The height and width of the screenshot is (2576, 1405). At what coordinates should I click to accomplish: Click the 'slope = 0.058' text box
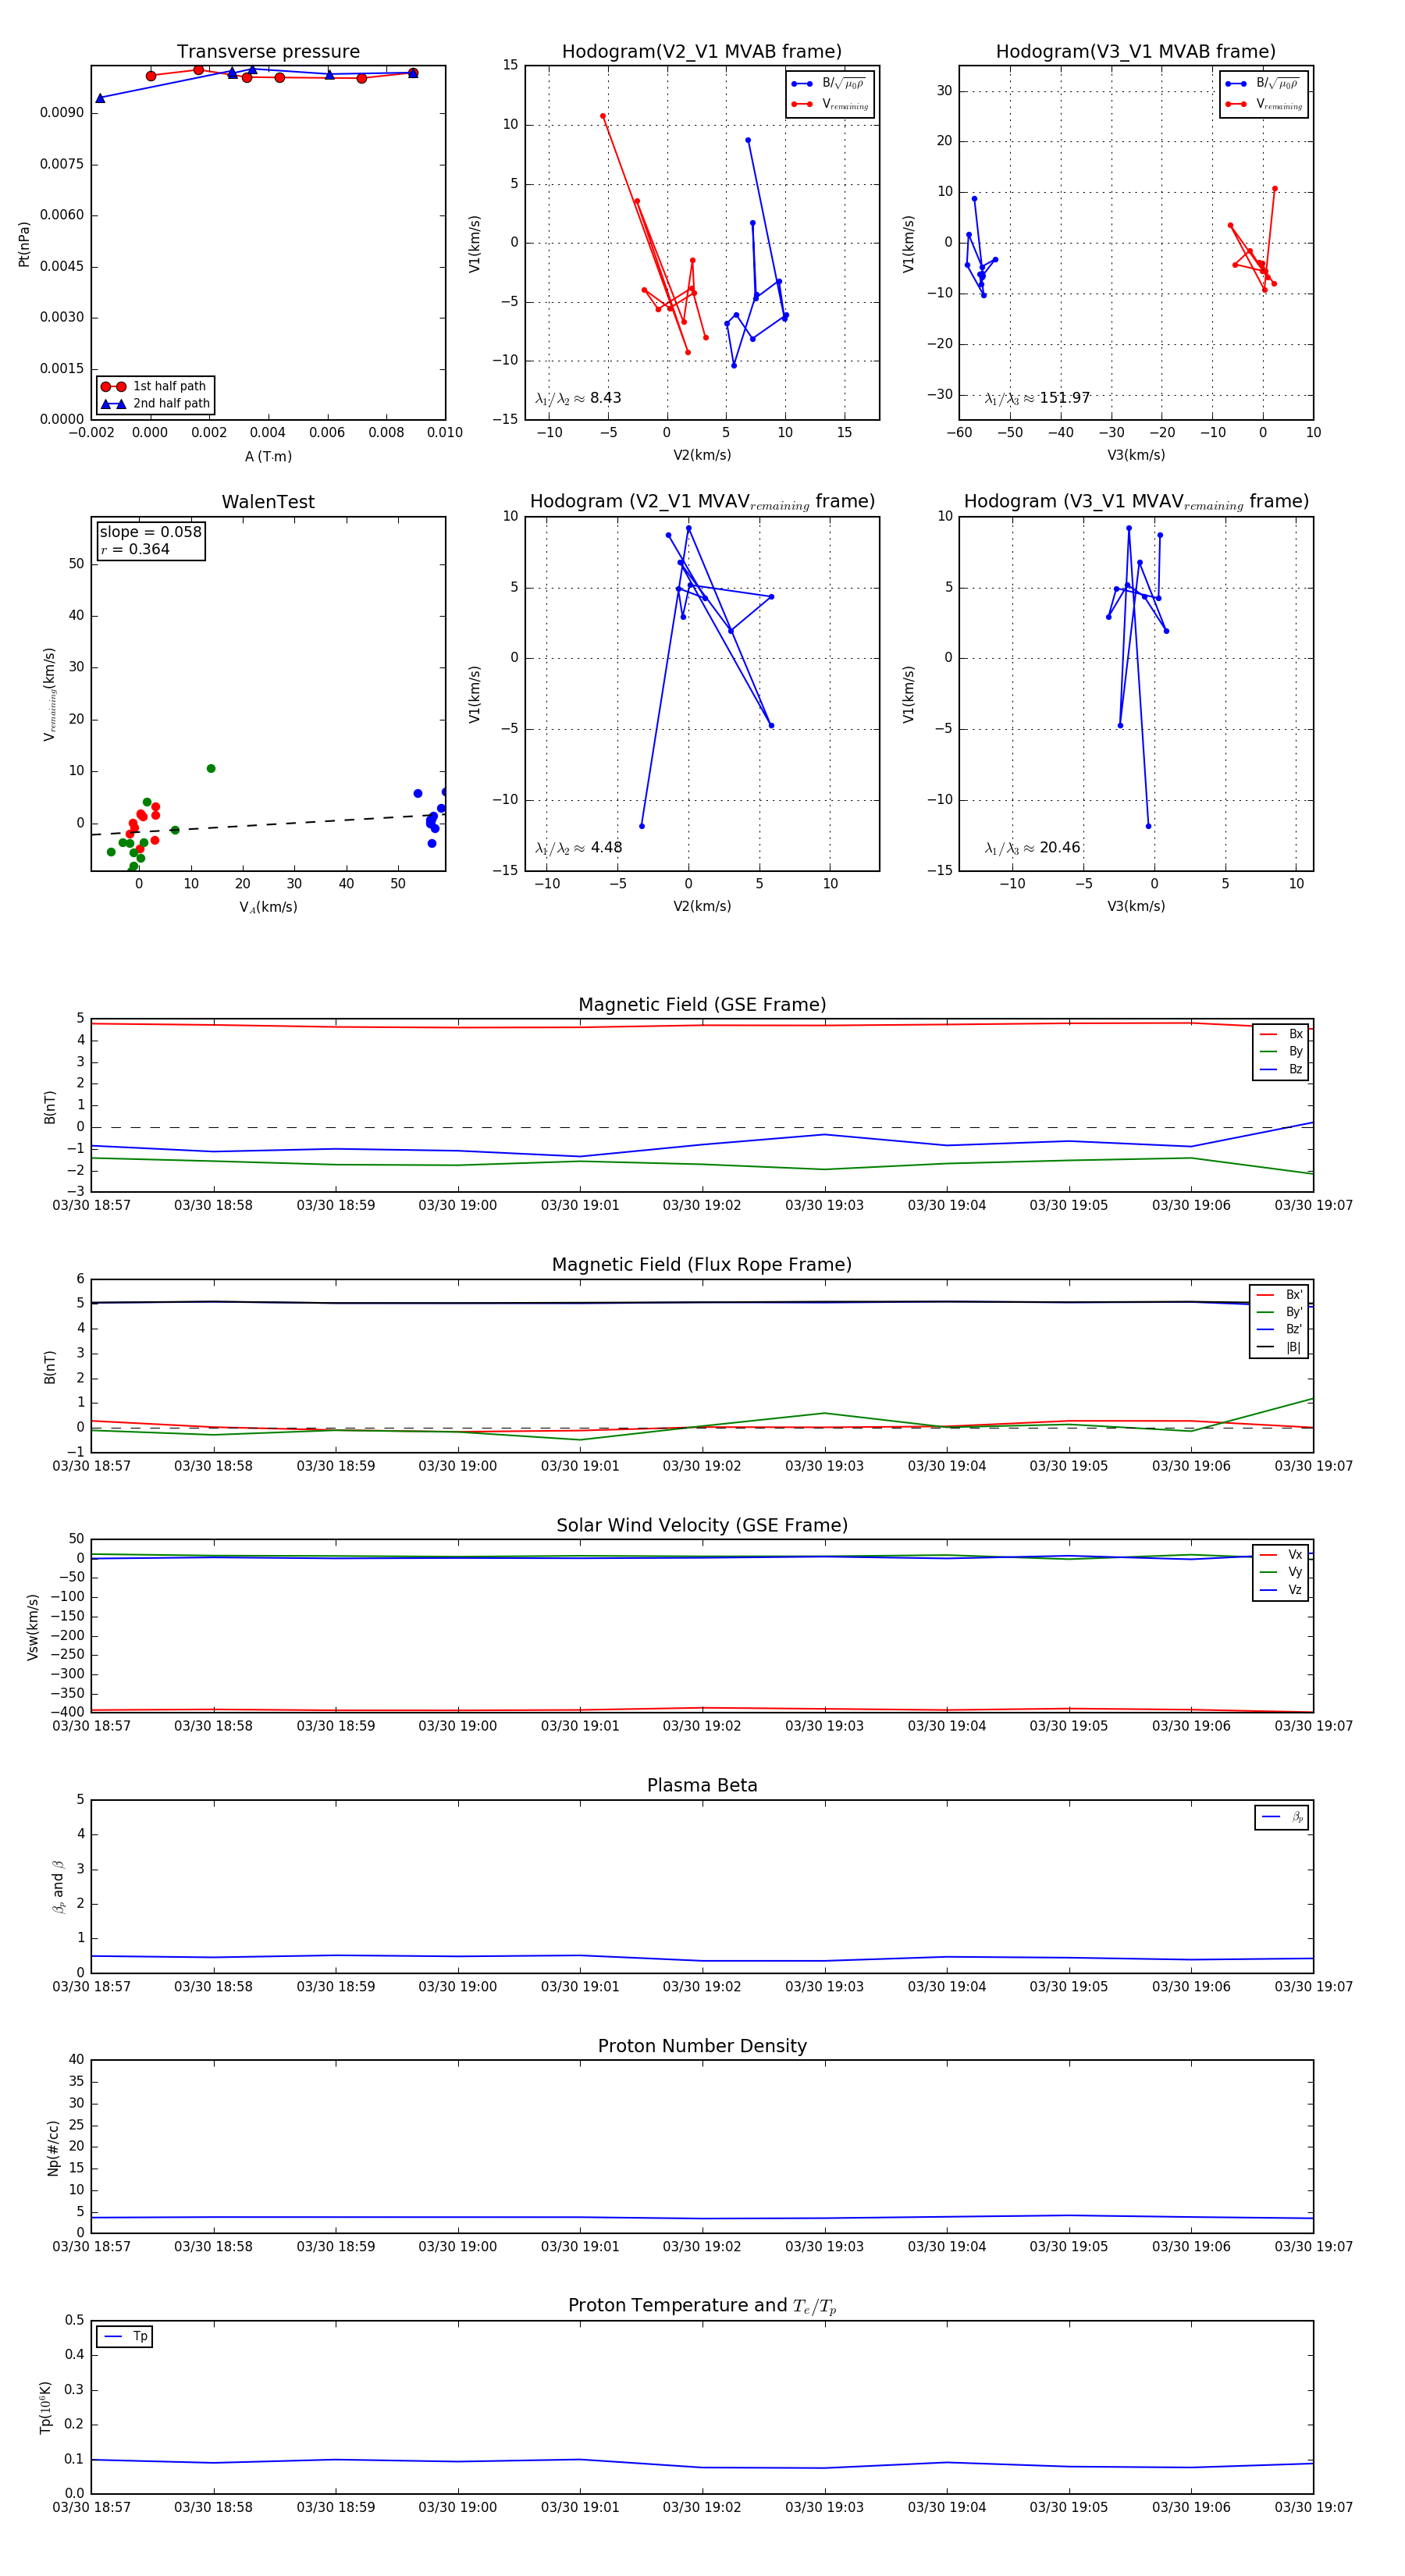[151, 541]
